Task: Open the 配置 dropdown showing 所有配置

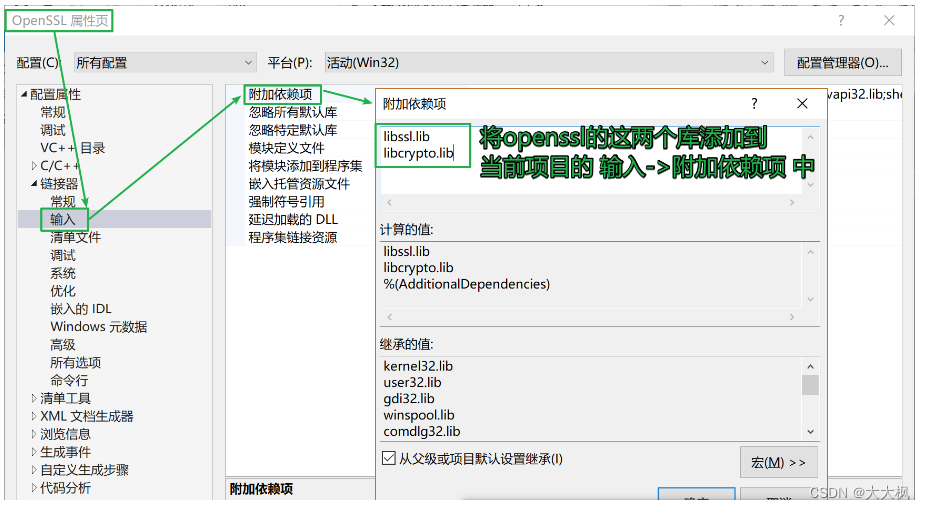Action: click(165, 63)
